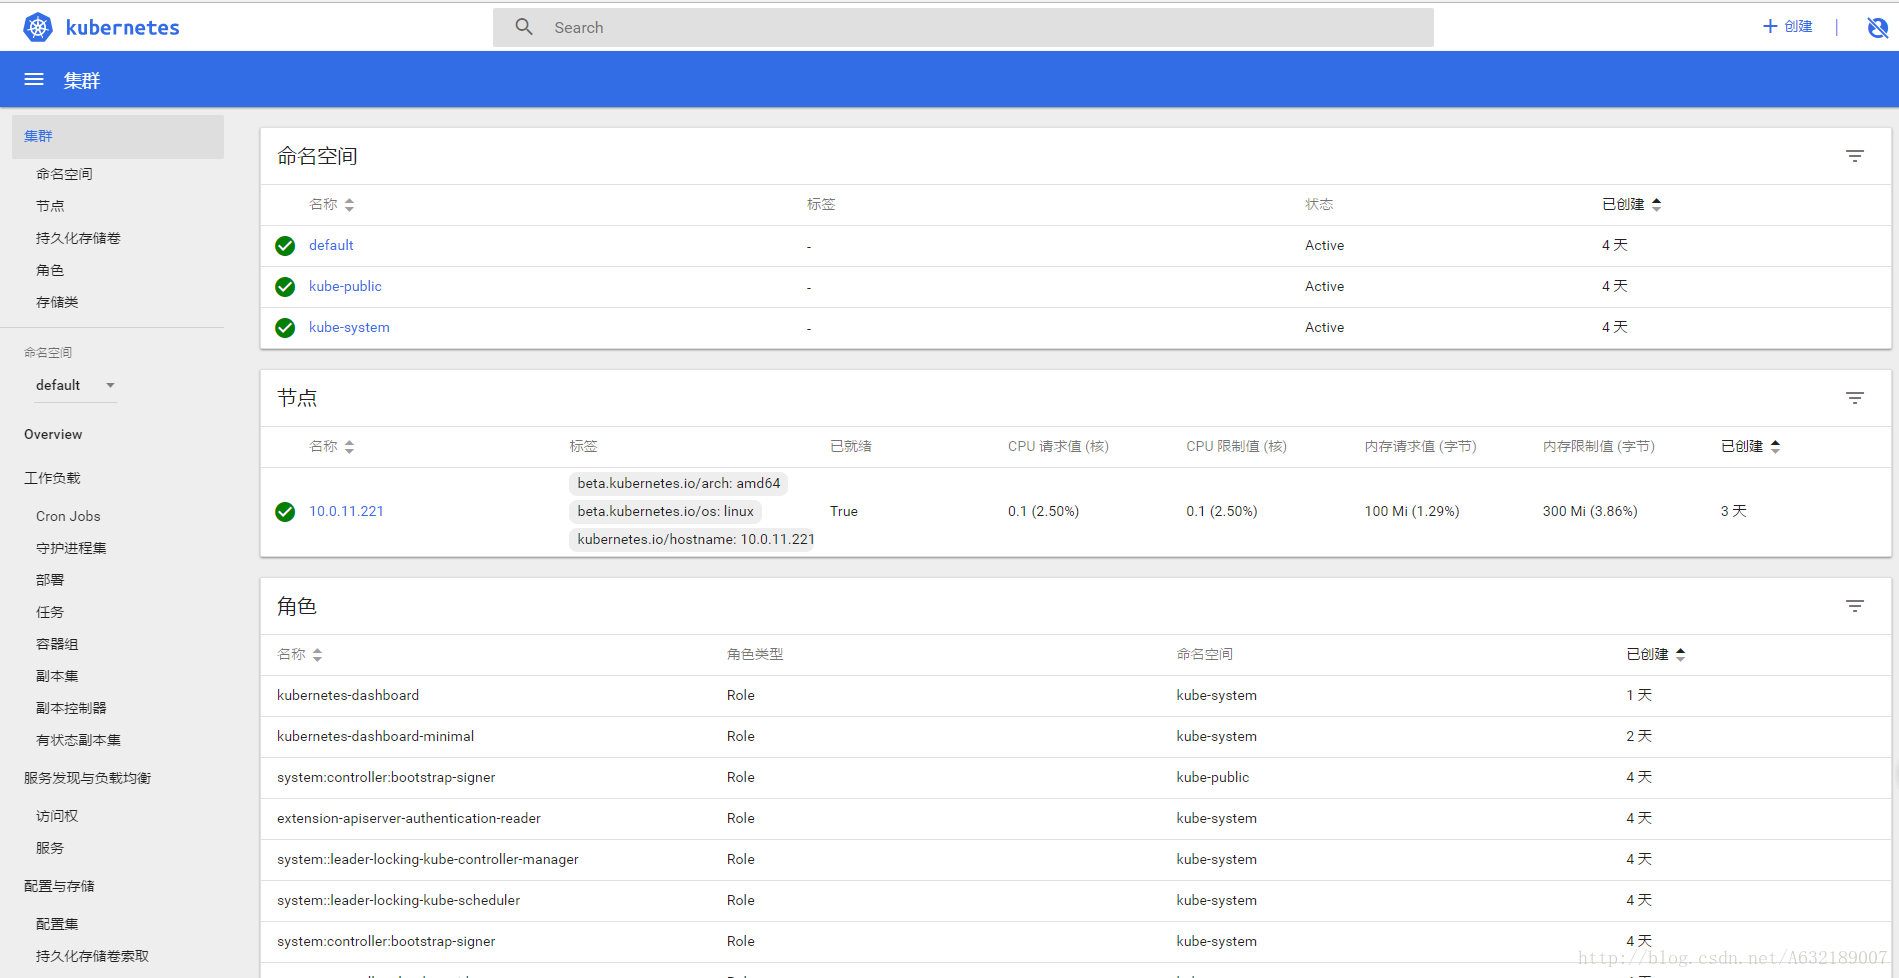
Task: Click the kubernetes-dashboard role row
Action: [x=1076, y=695]
